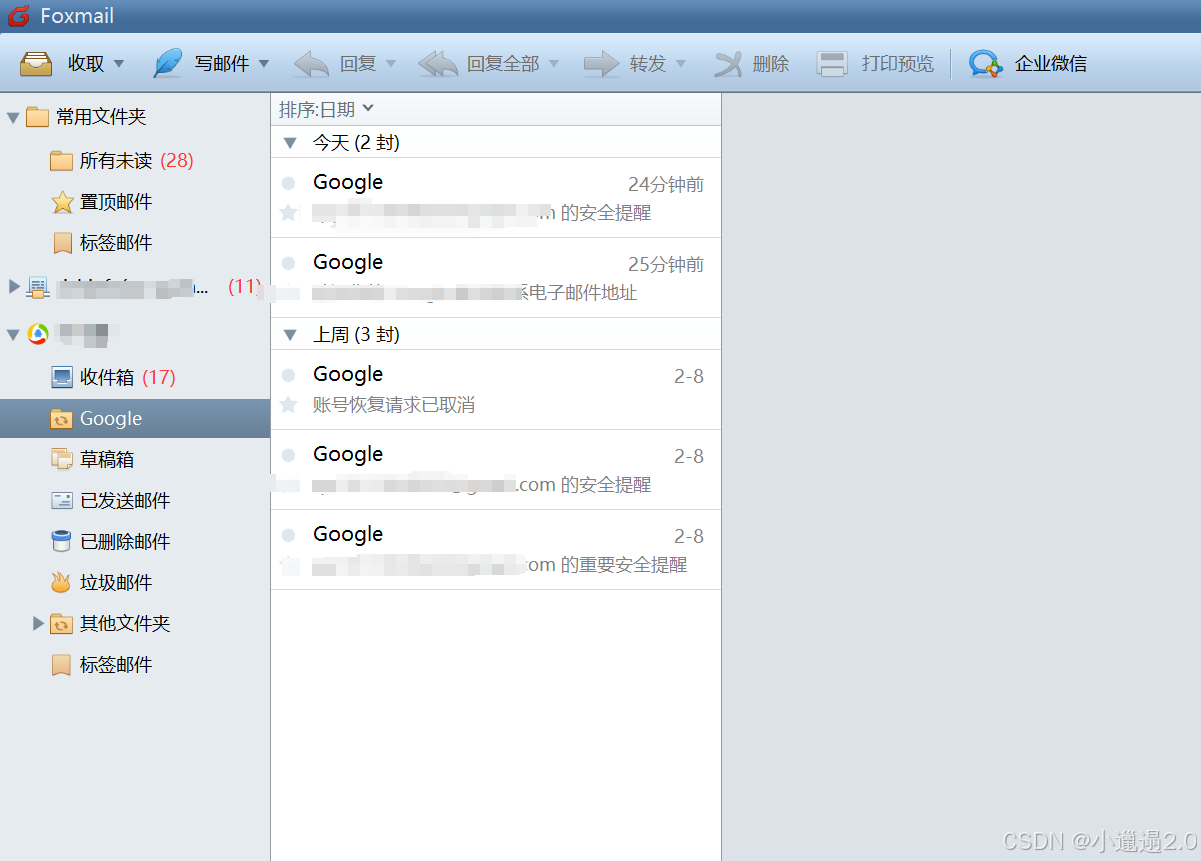
Task: Click the 已删除邮件 trash bin icon
Action: (x=62, y=541)
